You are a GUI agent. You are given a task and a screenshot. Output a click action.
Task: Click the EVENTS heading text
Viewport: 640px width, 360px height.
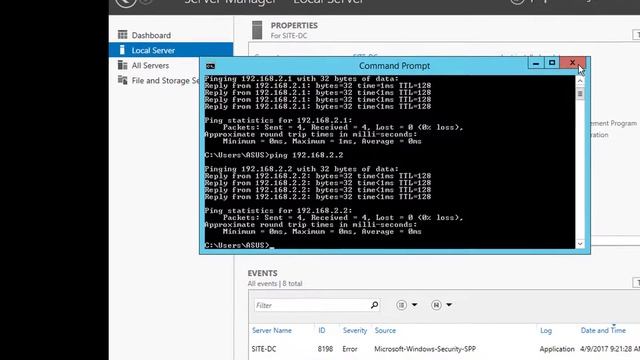click(x=262, y=273)
